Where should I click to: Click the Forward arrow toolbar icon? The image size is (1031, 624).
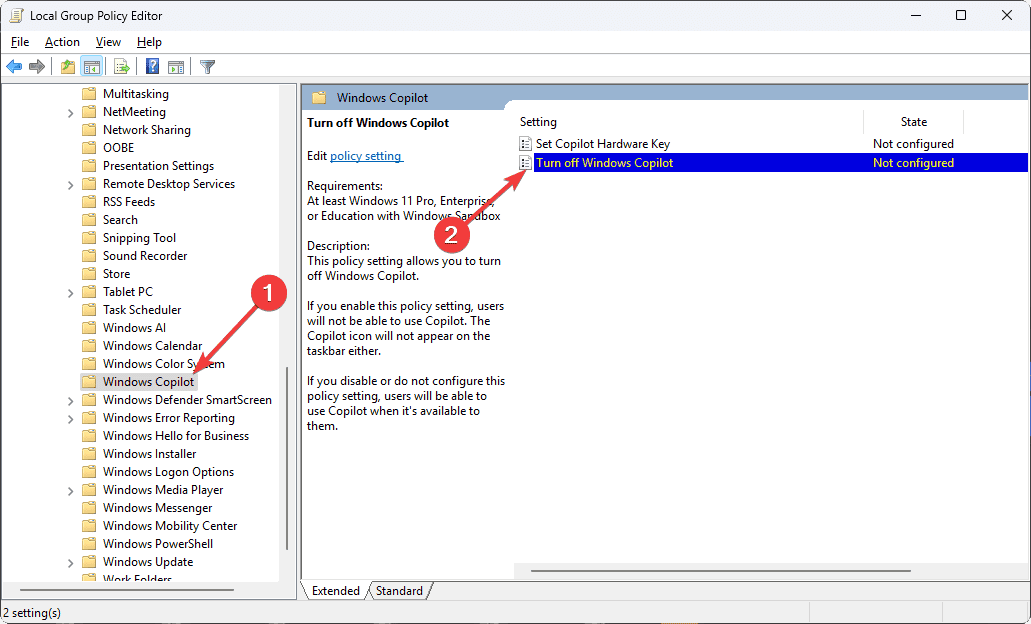tap(37, 66)
